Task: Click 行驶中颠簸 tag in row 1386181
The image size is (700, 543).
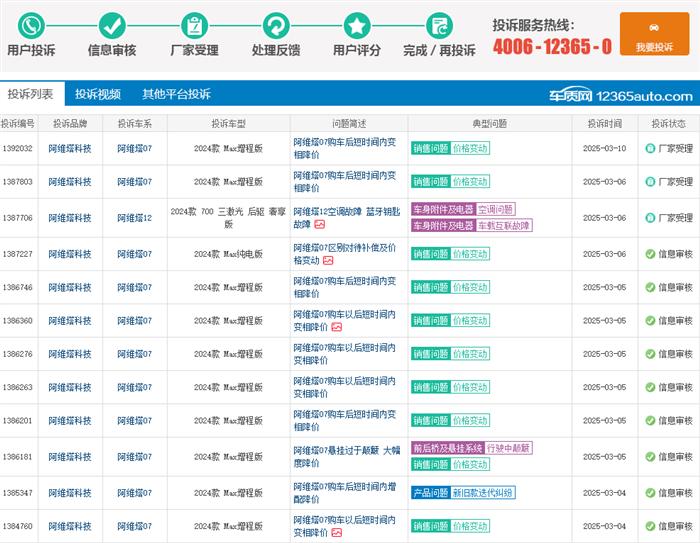Action: pyautogui.click(x=508, y=448)
